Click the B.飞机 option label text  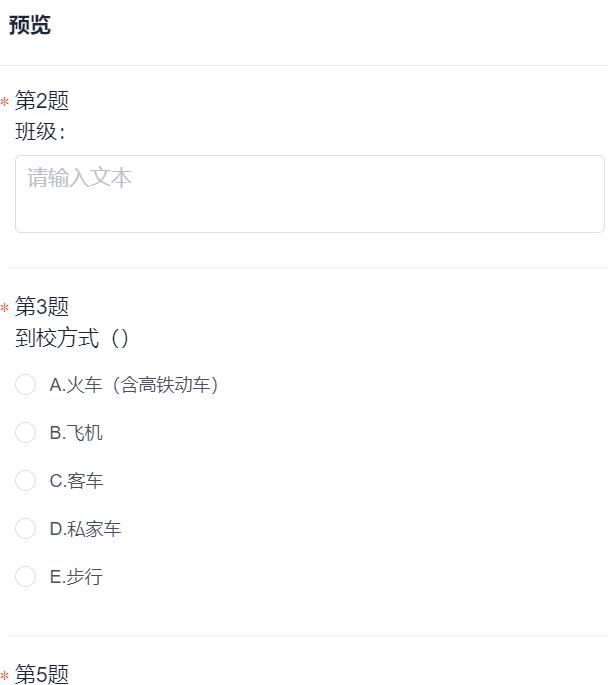point(76,433)
